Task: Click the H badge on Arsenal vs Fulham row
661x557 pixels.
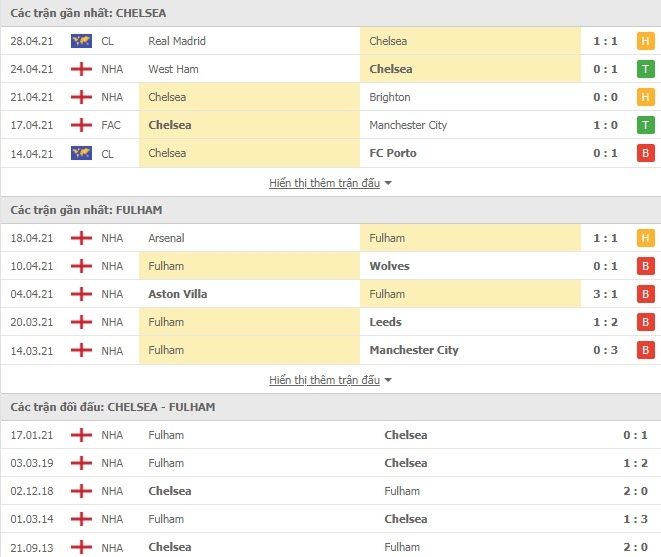Action: tap(645, 238)
